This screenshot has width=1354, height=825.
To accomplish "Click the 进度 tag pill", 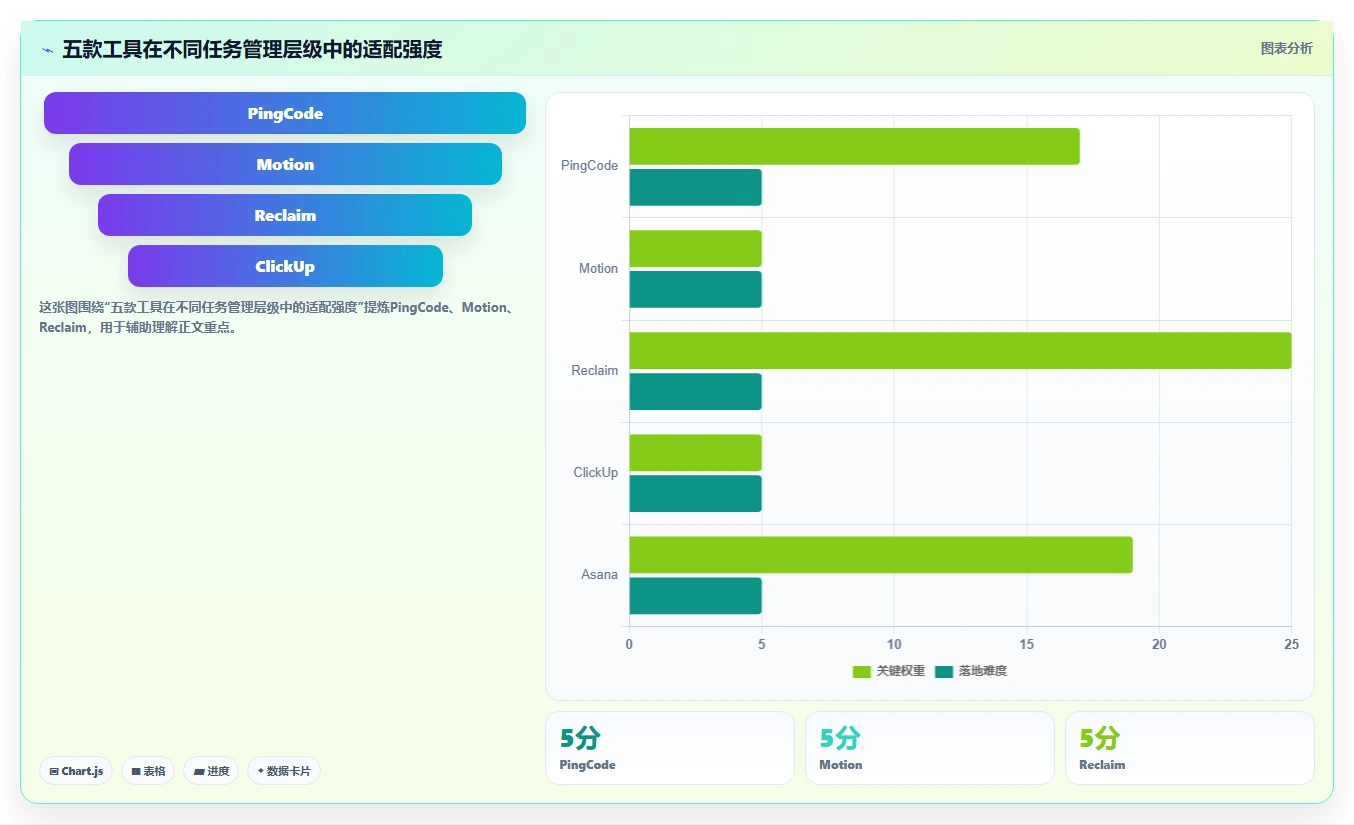I will point(211,771).
